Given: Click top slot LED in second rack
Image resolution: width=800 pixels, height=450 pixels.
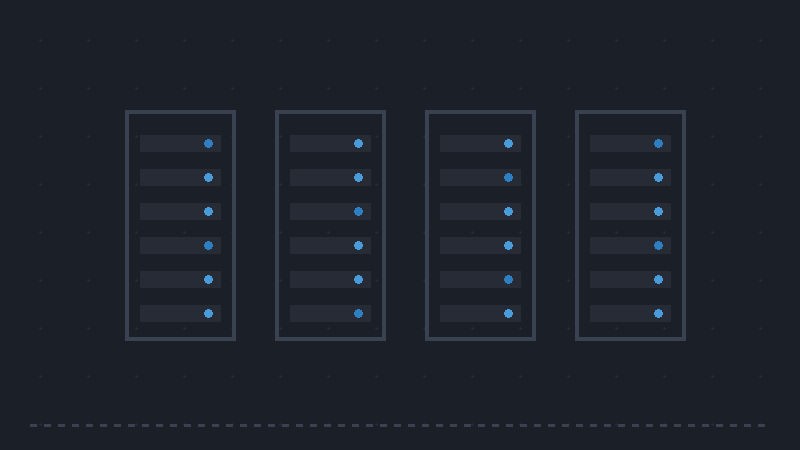Looking at the screenshot, I should pyautogui.click(x=359, y=143).
